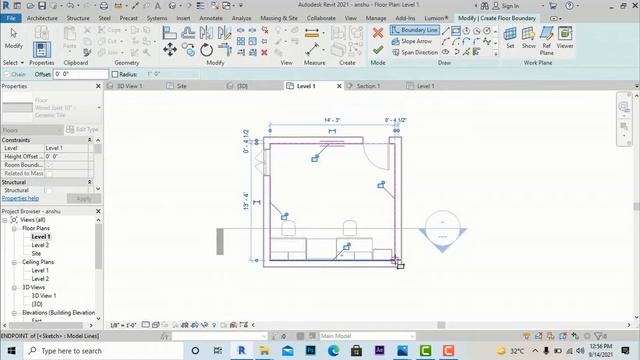Toggle the Structural checkbox
640x360 pixels.
[49, 191]
